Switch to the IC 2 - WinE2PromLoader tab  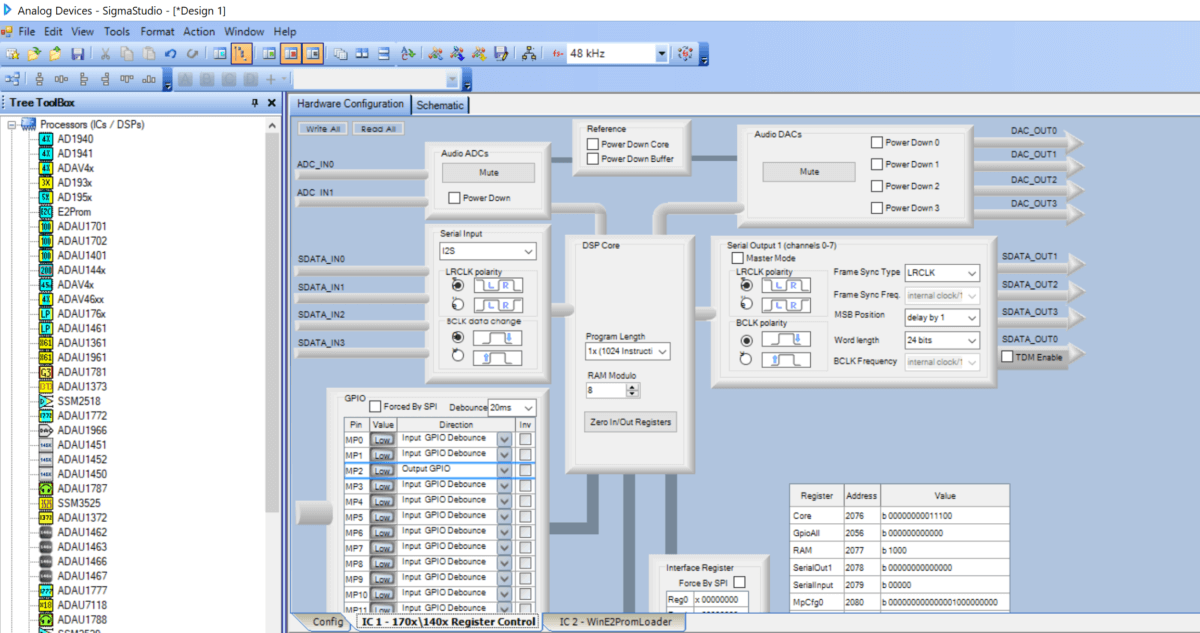[x=616, y=622]
